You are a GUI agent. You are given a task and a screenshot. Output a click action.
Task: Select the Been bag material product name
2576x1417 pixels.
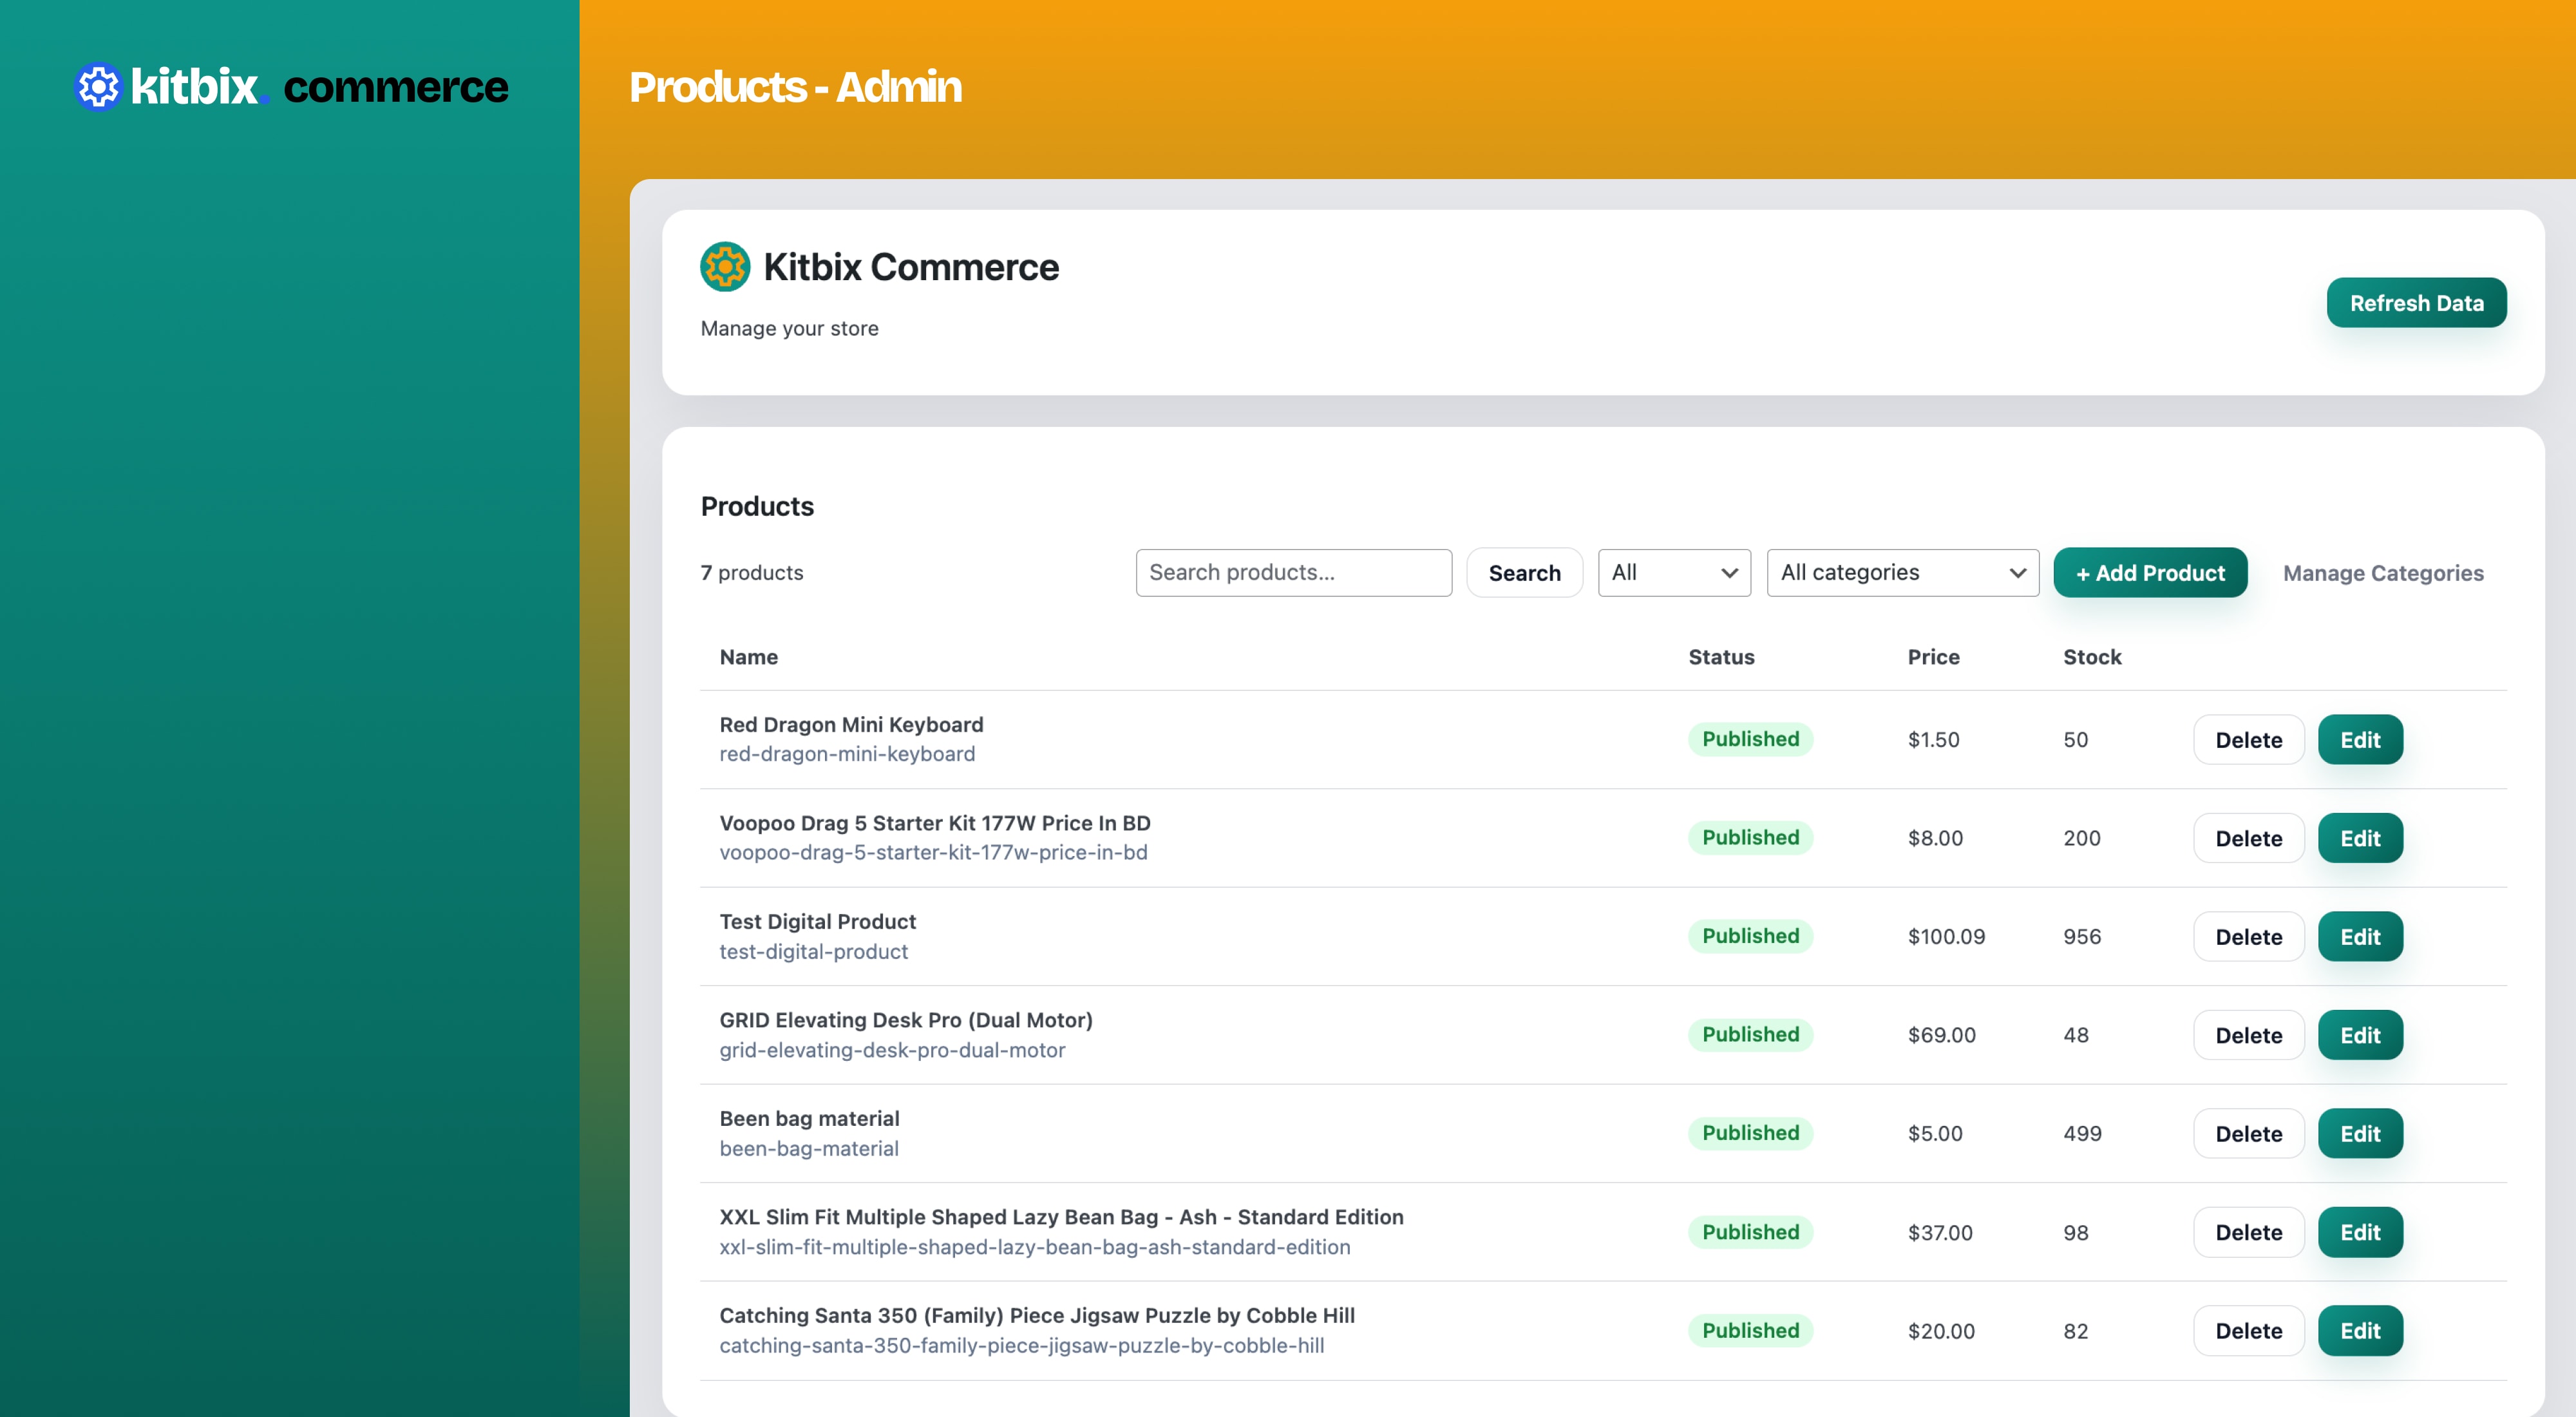tap(809, 1118)
